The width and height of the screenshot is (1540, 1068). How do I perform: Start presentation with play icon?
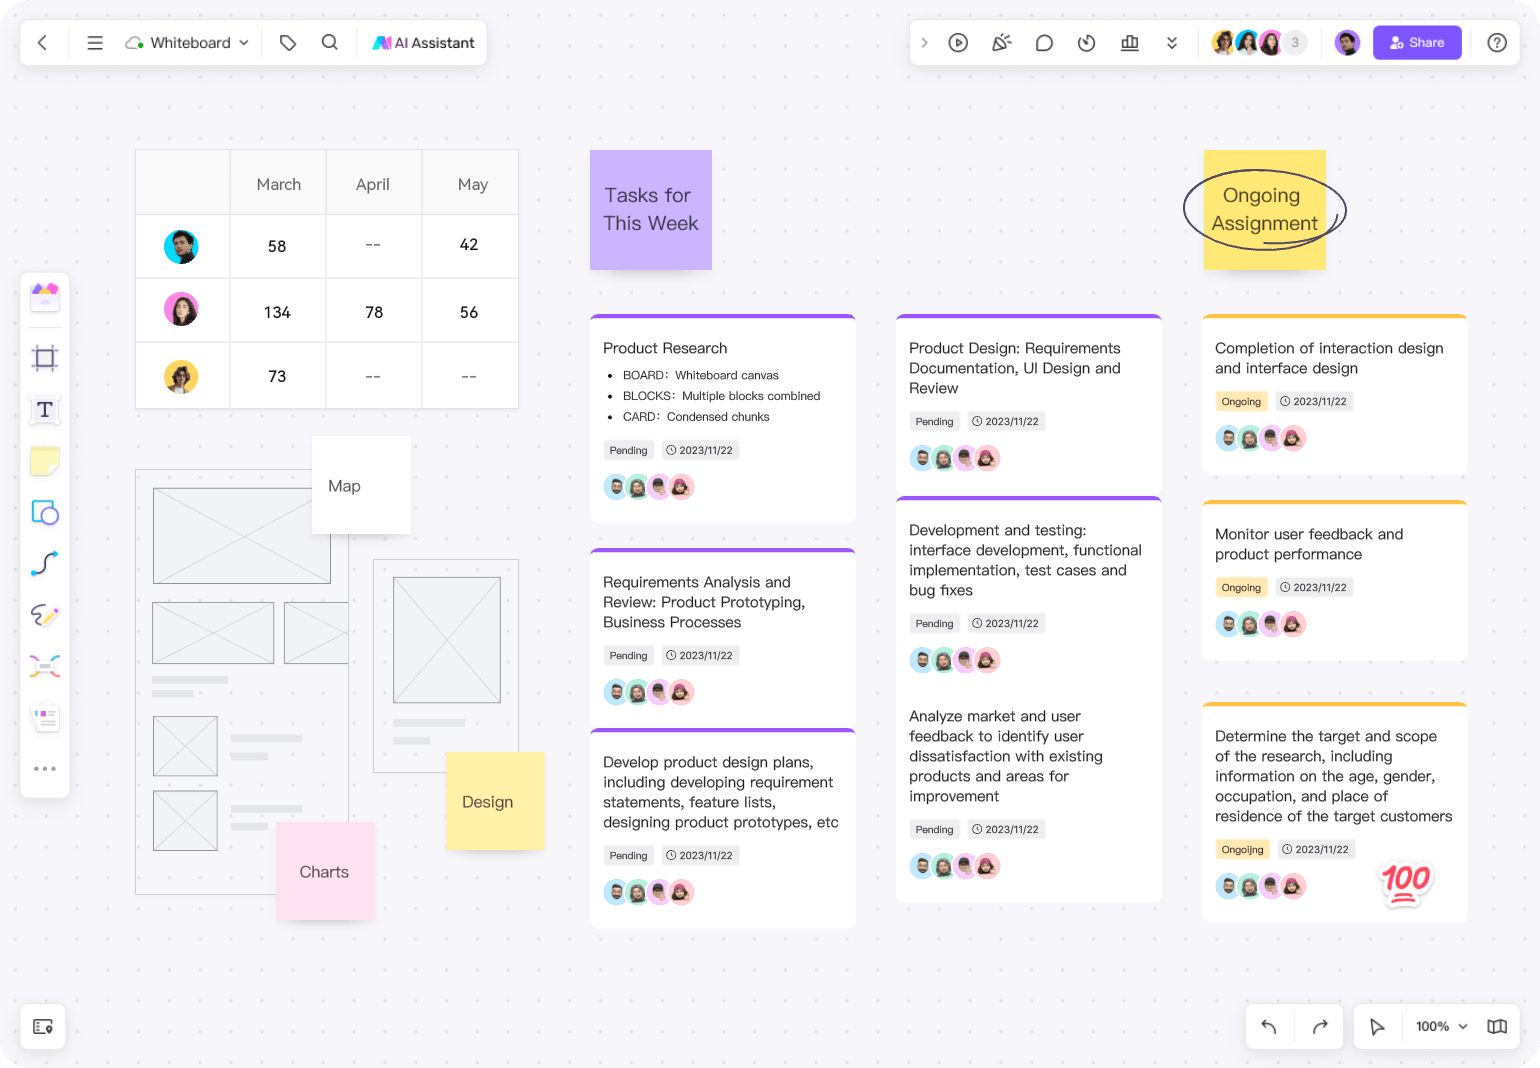958,43
